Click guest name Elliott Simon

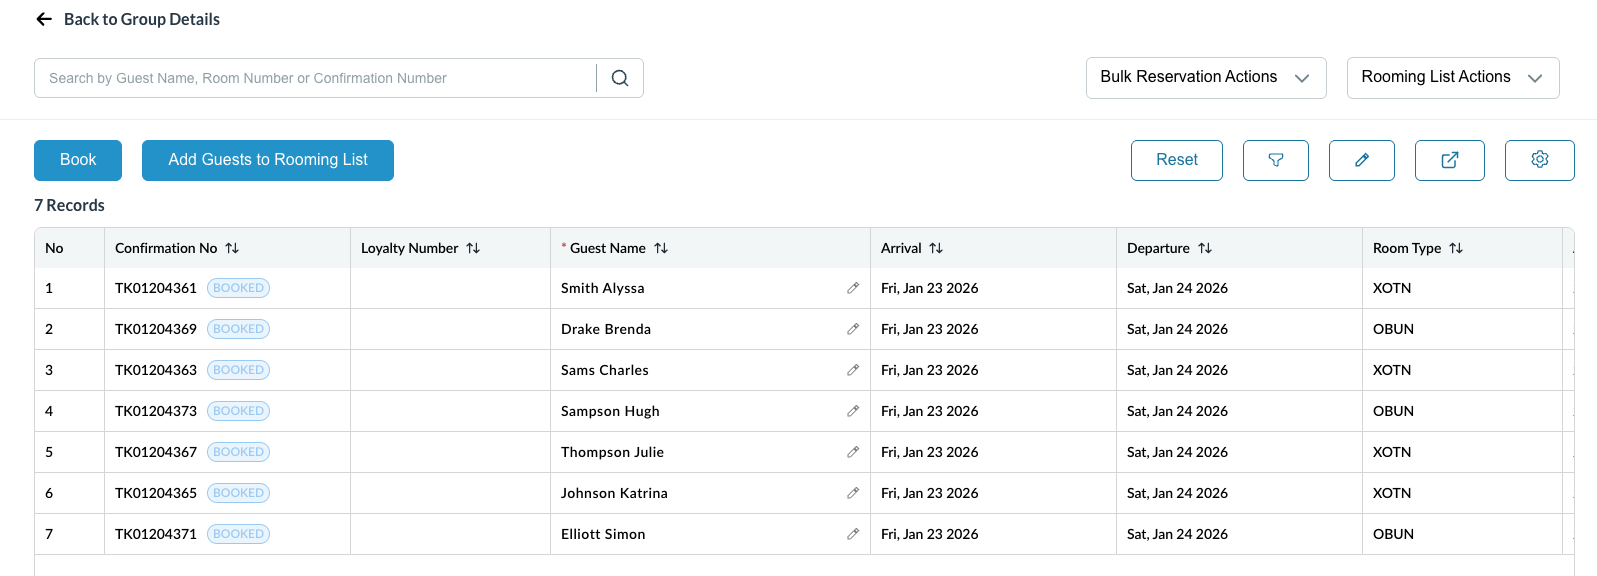pyautogui.click(x=603, y=534)
